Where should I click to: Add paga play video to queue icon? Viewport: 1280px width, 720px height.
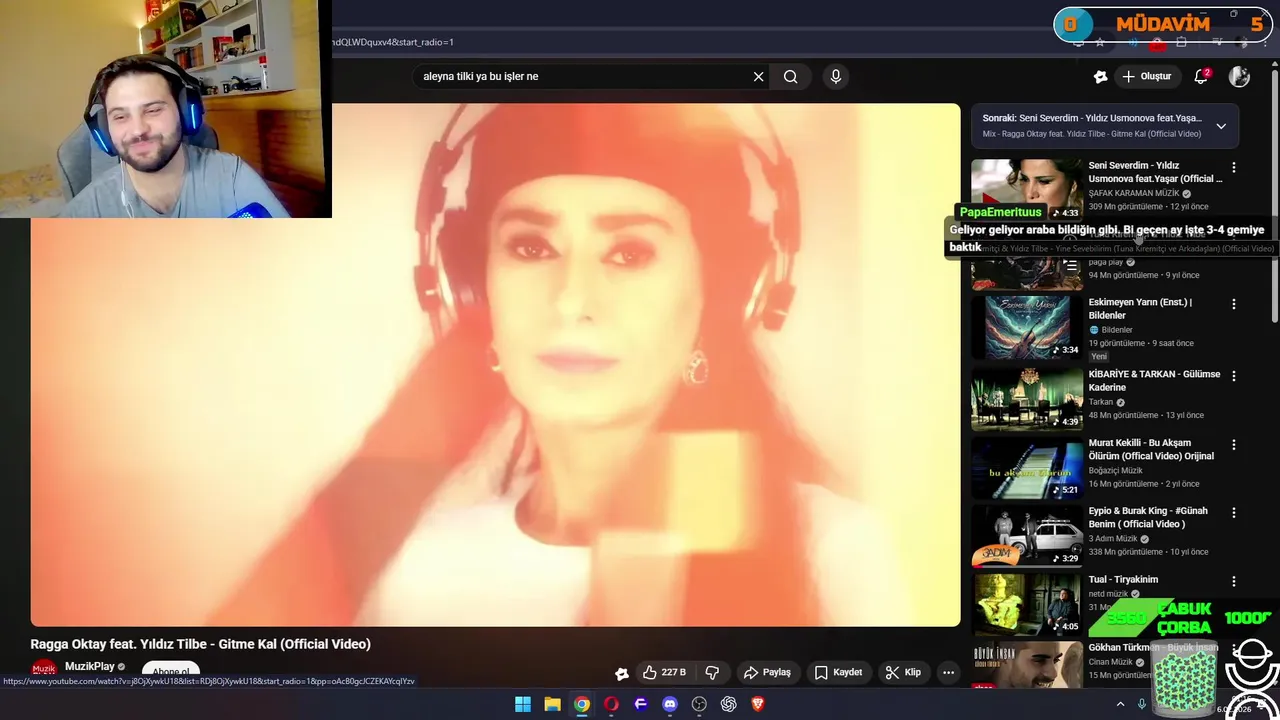1071,266
